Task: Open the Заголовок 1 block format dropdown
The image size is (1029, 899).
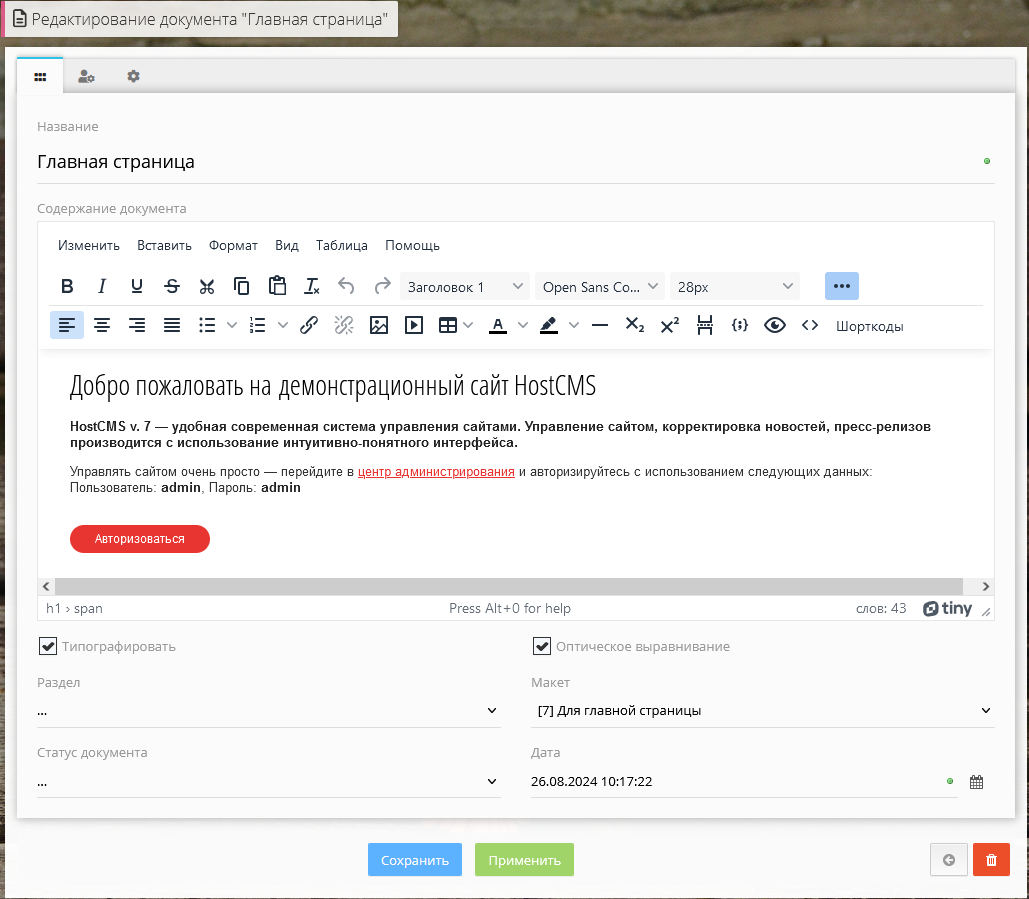Action: [464, 287]
